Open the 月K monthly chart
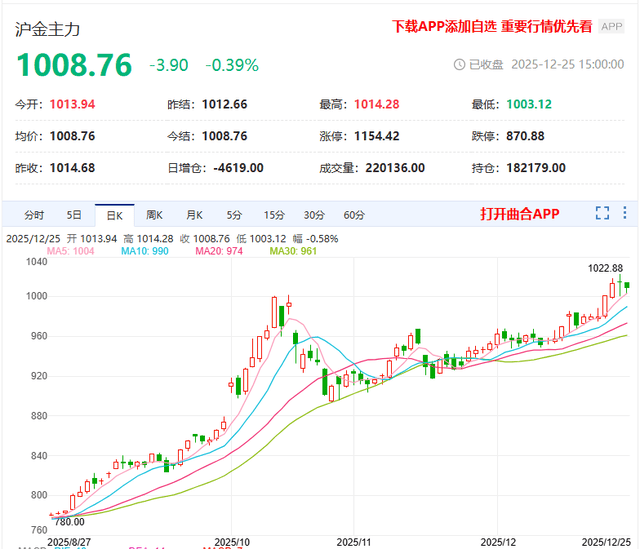640x549 pixels. tap(193, 215)
